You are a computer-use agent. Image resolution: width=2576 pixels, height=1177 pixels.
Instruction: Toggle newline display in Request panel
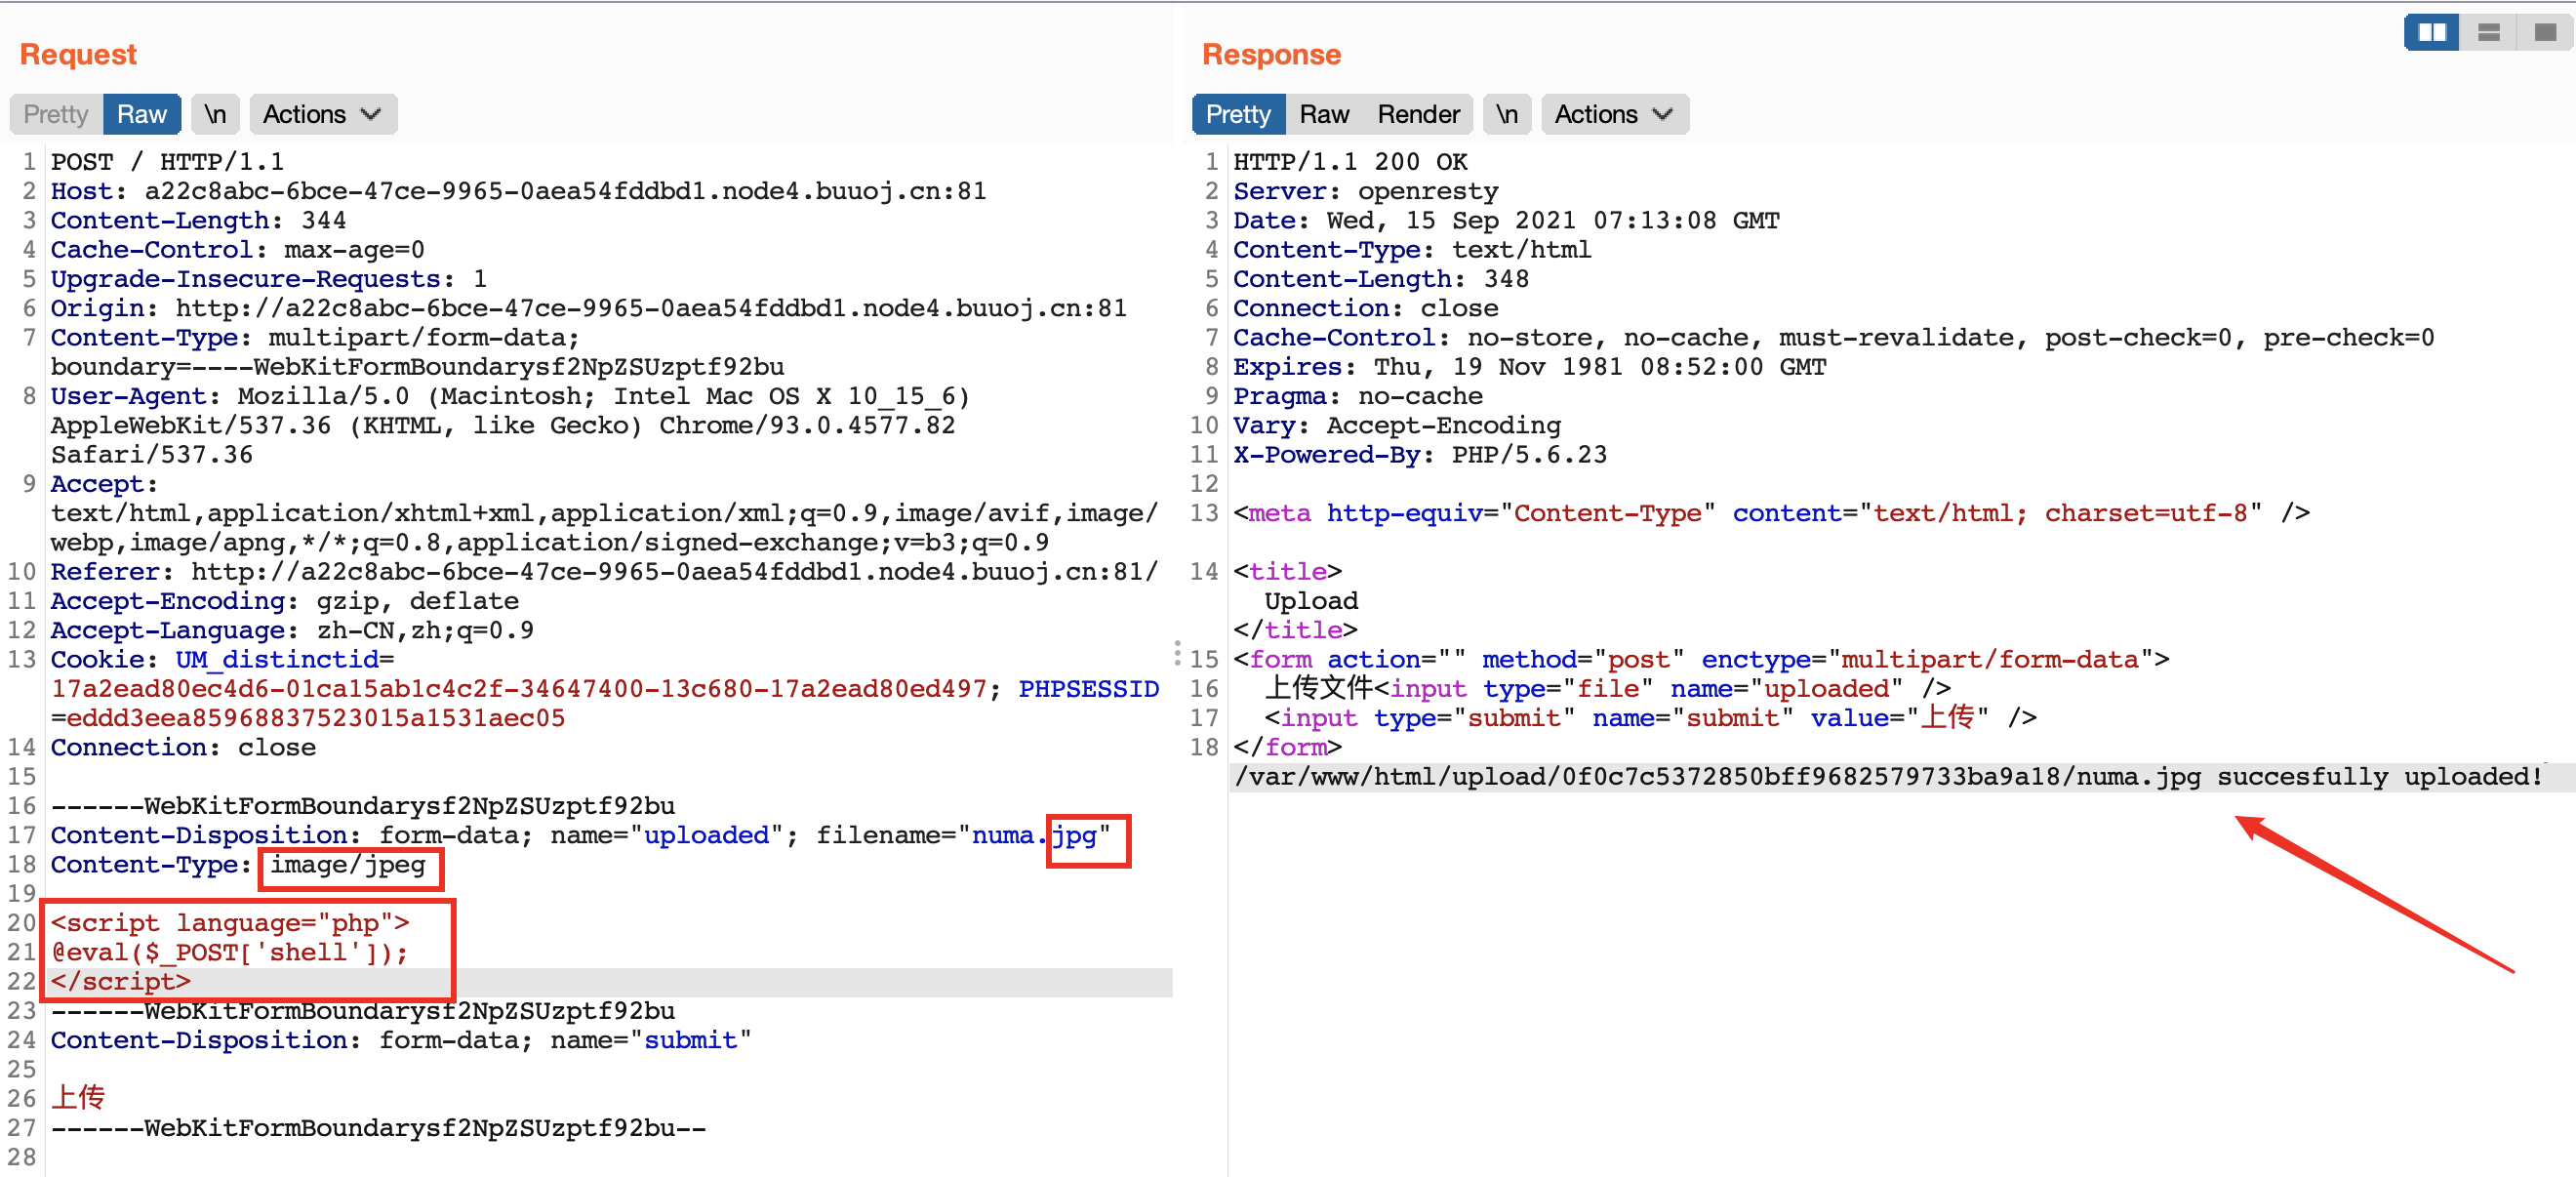[215, 114]
